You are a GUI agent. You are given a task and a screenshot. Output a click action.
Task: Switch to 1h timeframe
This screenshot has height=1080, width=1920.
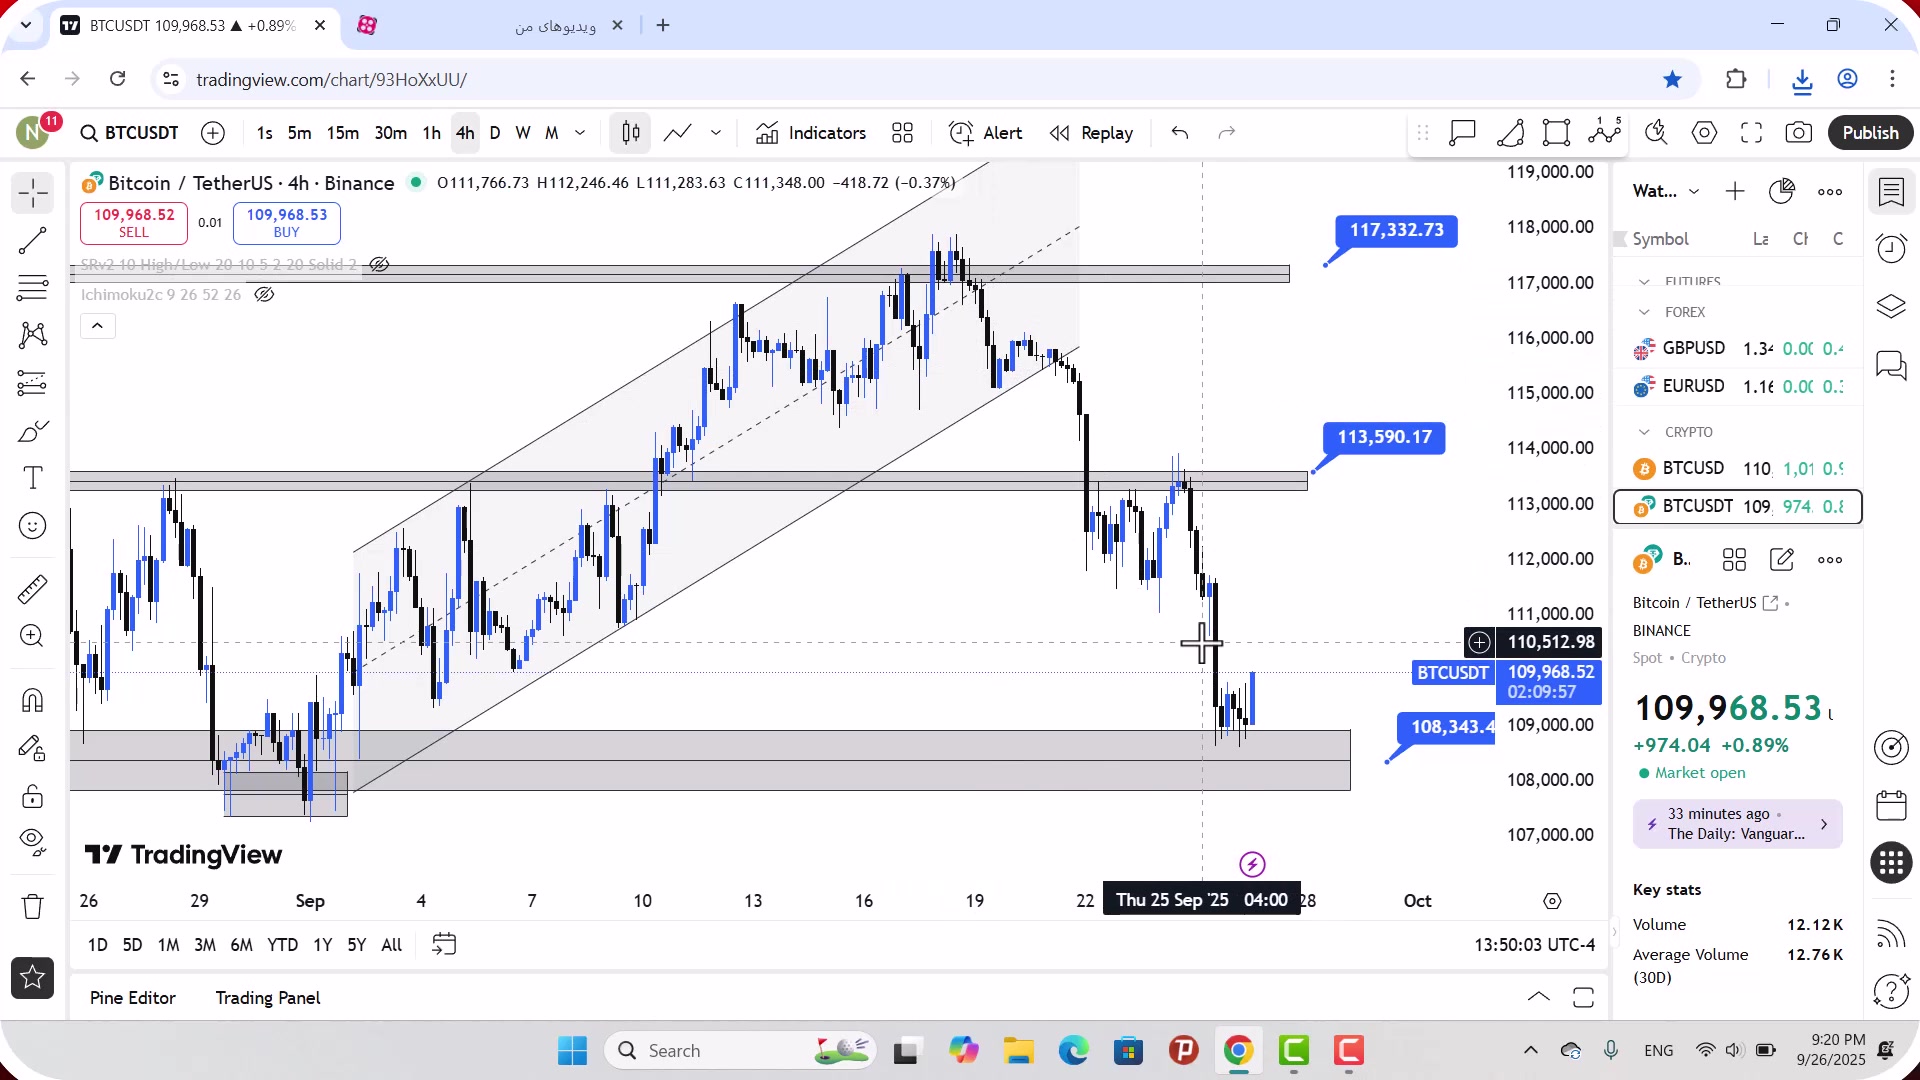pos(432,133)
